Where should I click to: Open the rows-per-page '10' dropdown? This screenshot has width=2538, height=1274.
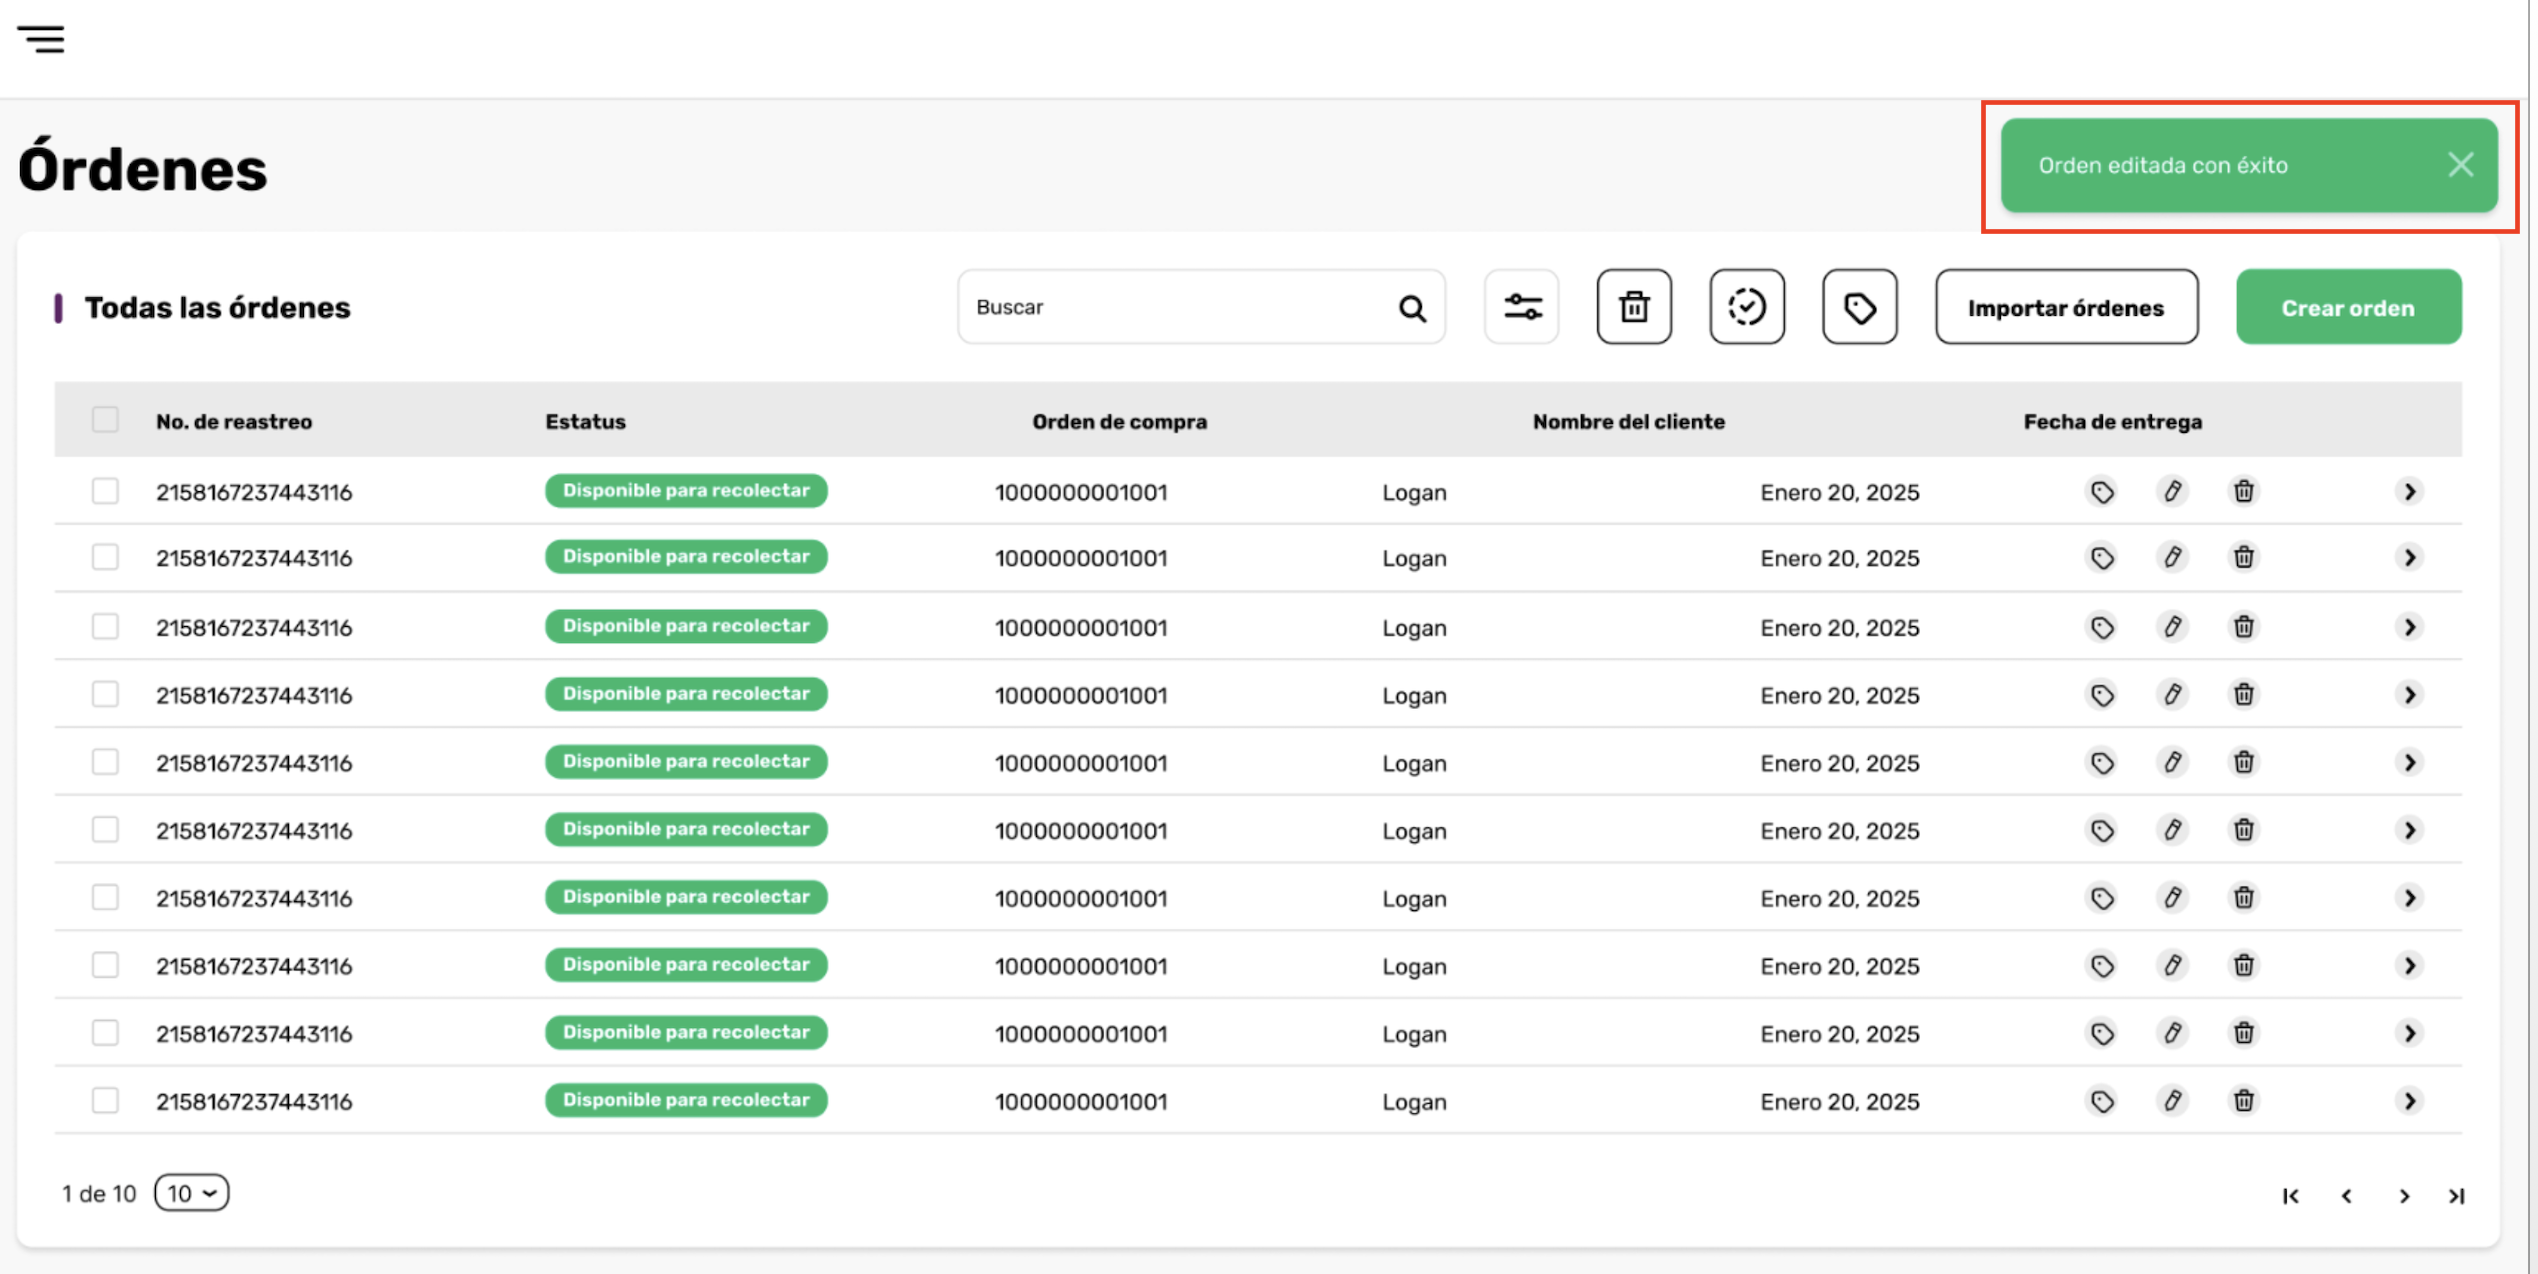(192, 1193)
